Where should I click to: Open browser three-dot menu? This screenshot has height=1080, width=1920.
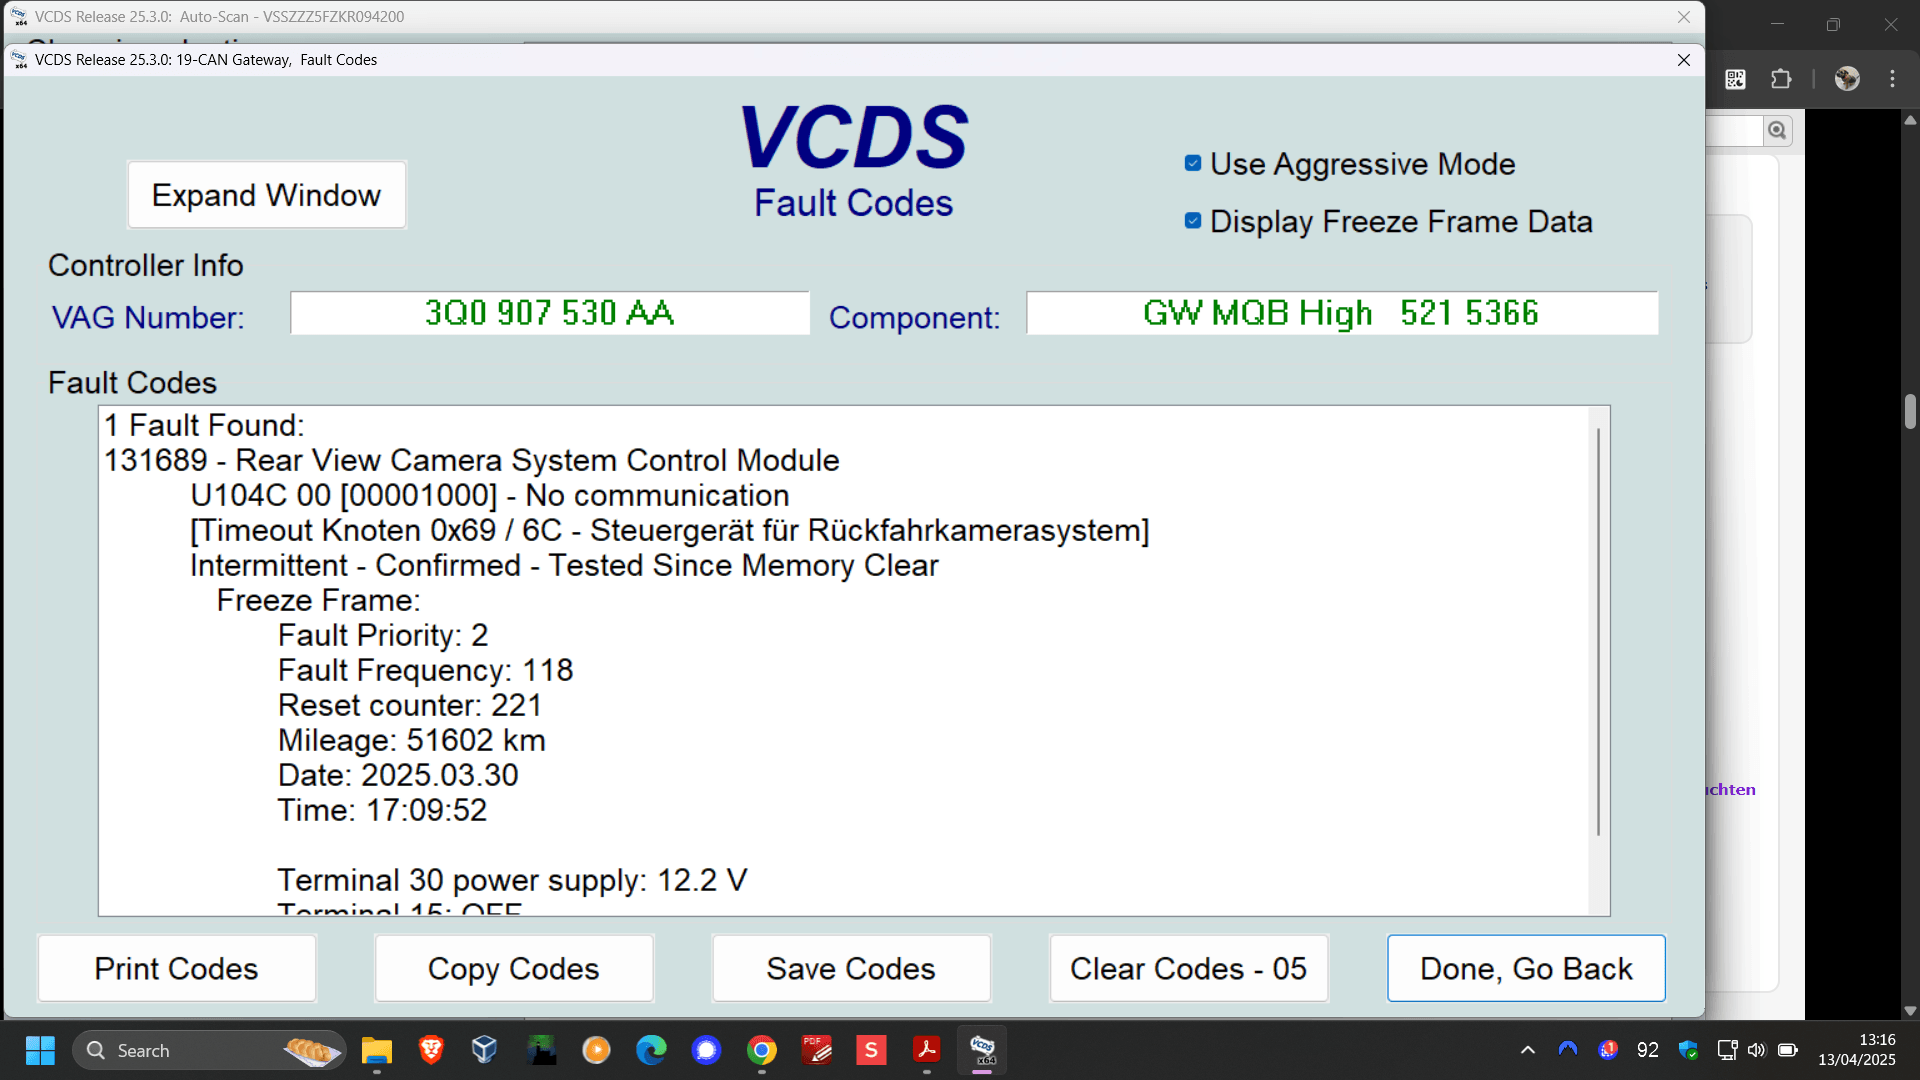point(1892,79)
